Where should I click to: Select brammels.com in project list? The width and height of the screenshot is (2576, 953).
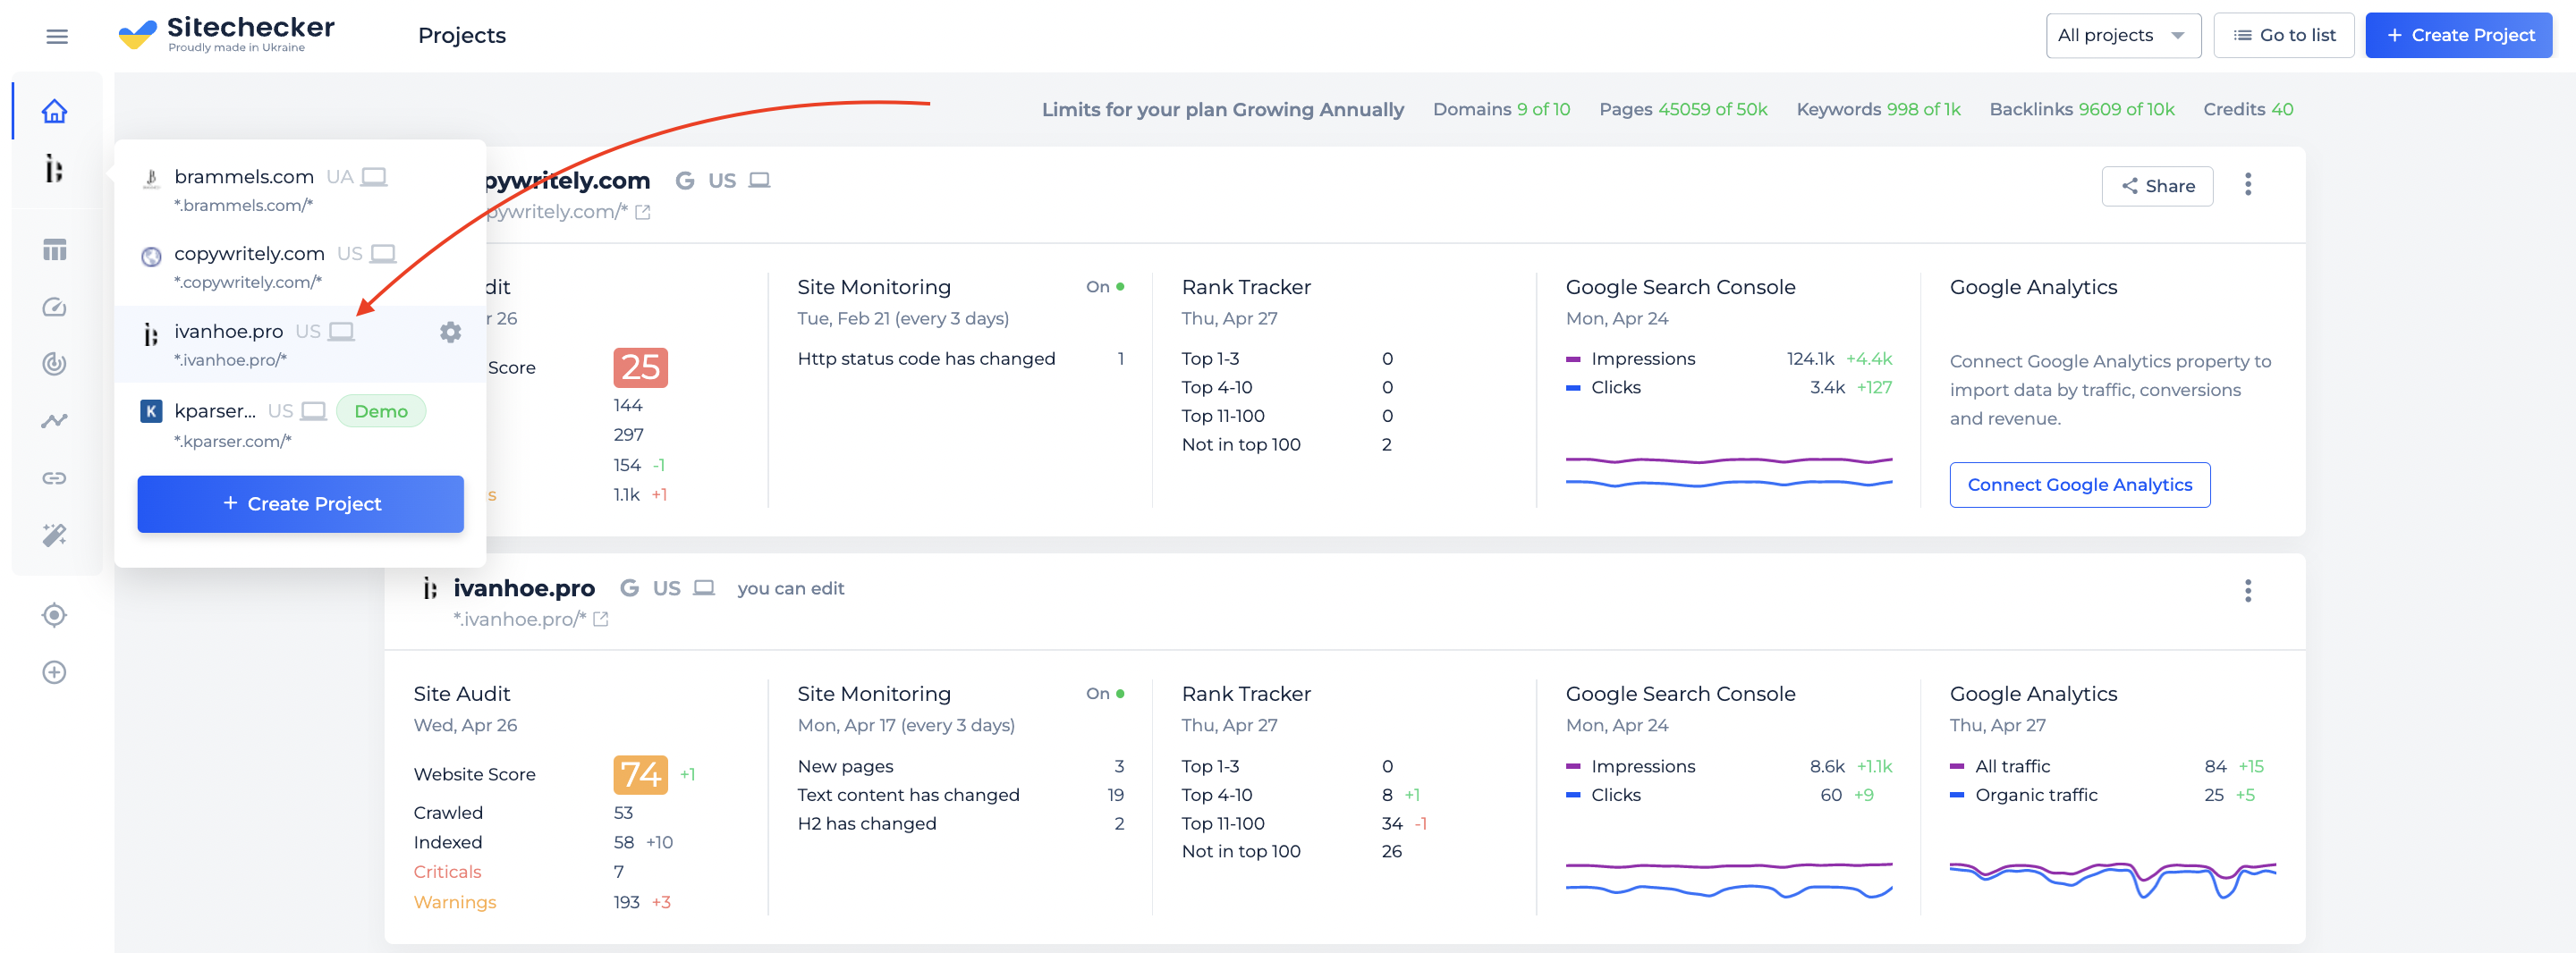coord(300,189)
